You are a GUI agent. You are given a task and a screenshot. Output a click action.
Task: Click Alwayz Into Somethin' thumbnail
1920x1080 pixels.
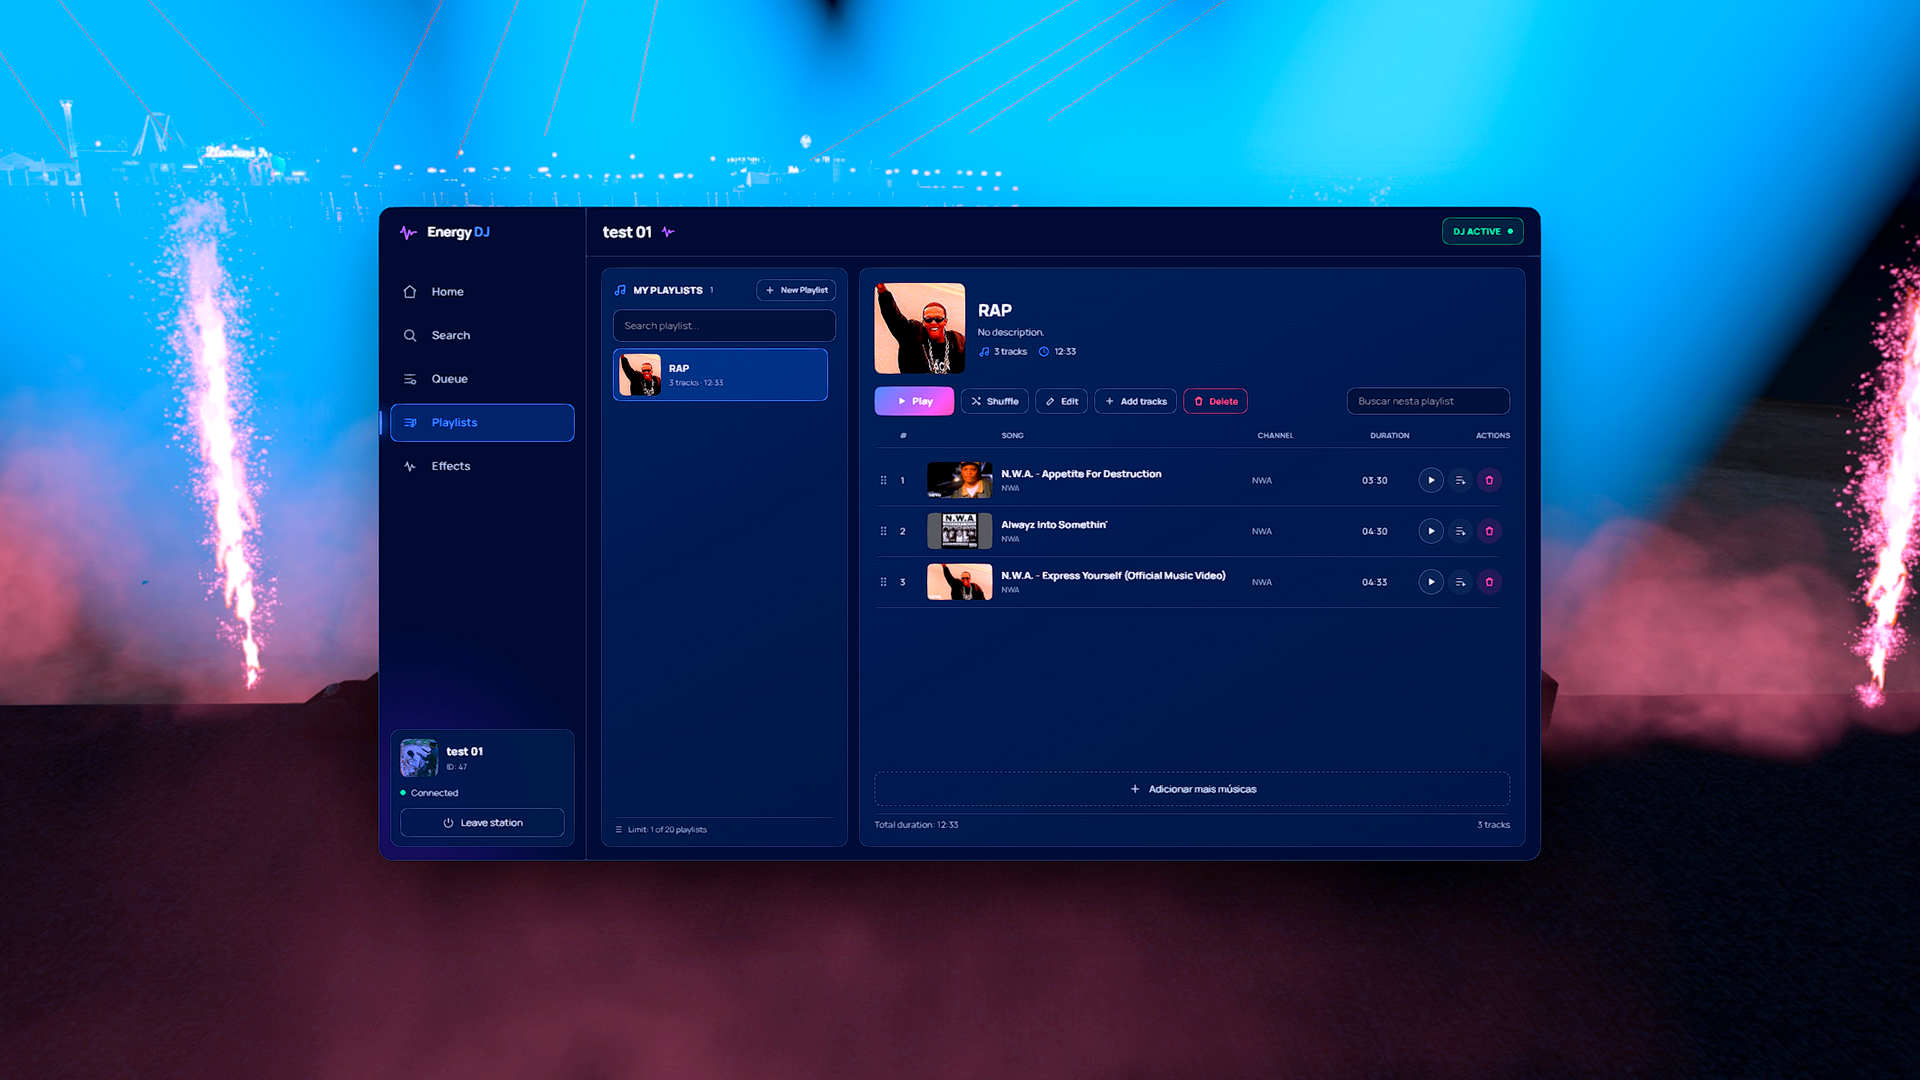pyautogui.click(x=959, y=531)
